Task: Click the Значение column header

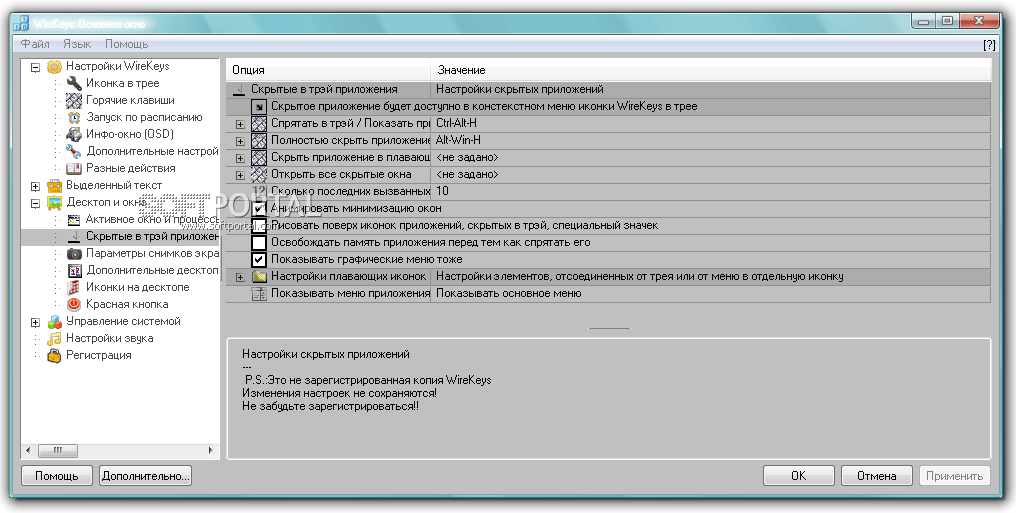Action: tap(711, 70)
